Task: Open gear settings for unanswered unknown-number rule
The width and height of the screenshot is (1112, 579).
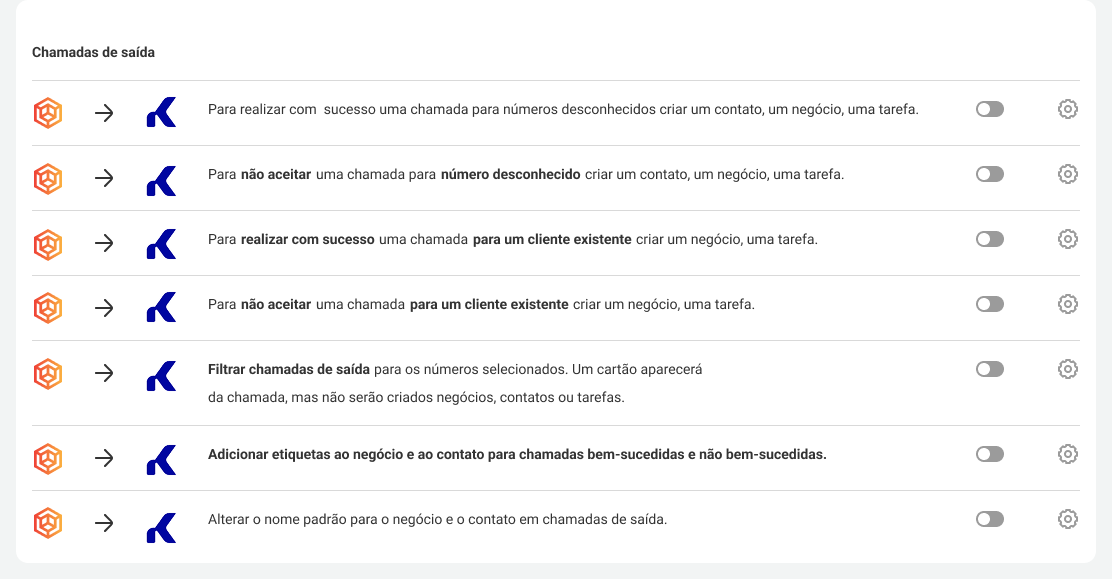Action: click(1067, 174)
